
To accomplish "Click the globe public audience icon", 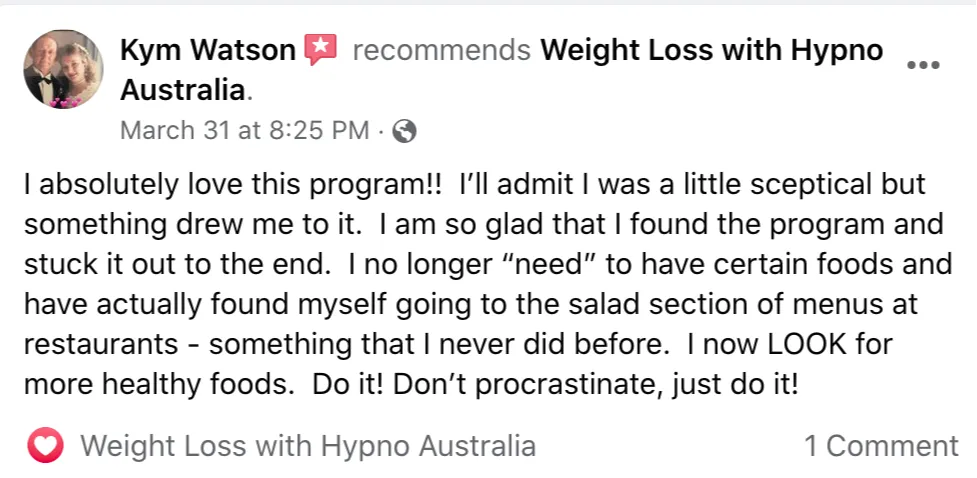I will pos(404,131).
